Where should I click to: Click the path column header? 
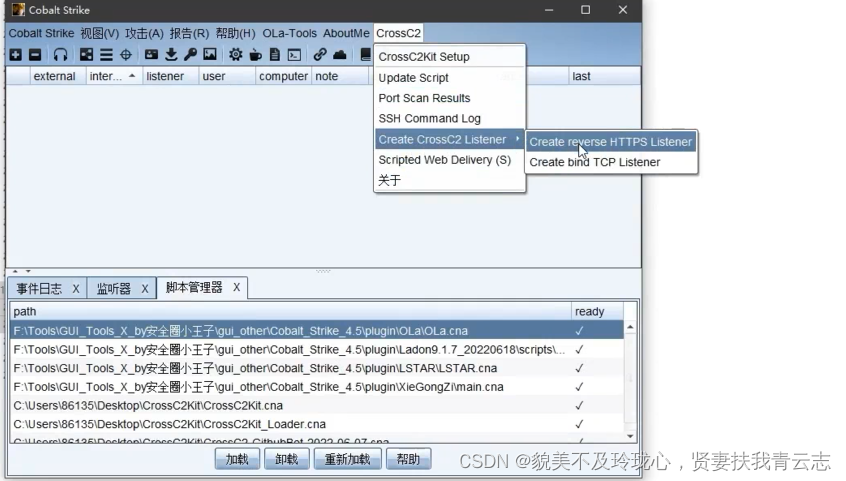[290, 312]
